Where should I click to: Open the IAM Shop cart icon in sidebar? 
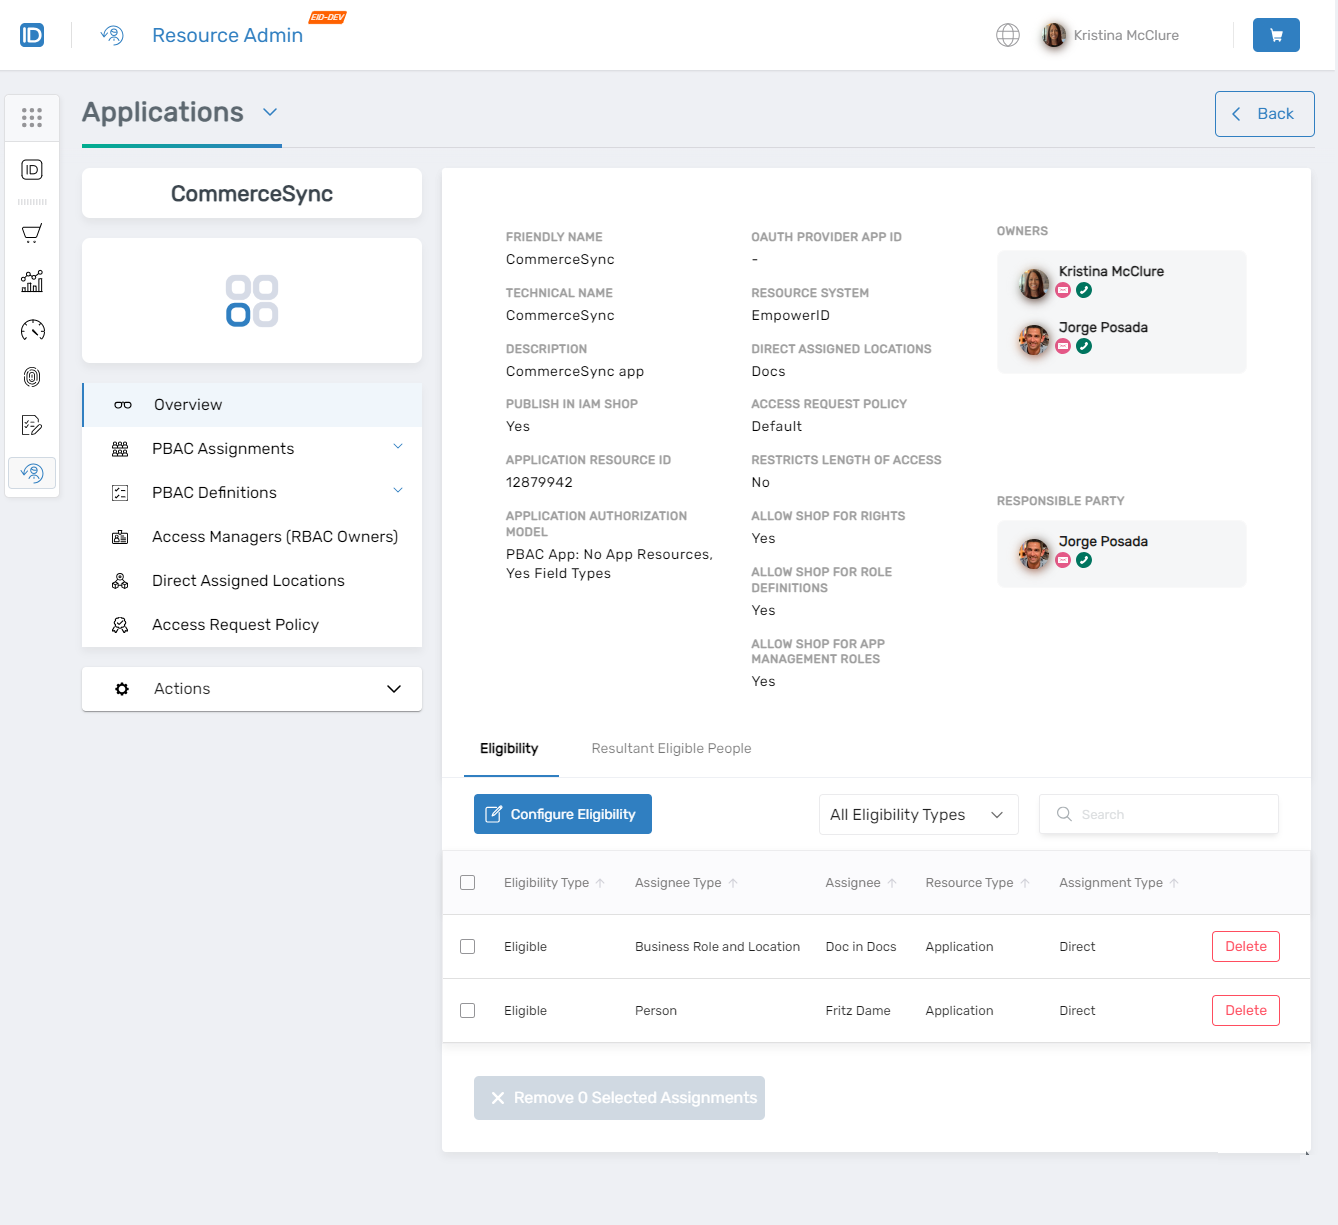(x=32, y=233)
